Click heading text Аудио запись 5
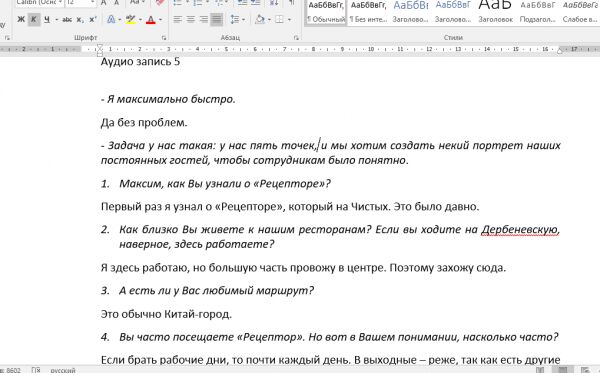The width and height of the screenshot is (600, 373). [140, 62]
